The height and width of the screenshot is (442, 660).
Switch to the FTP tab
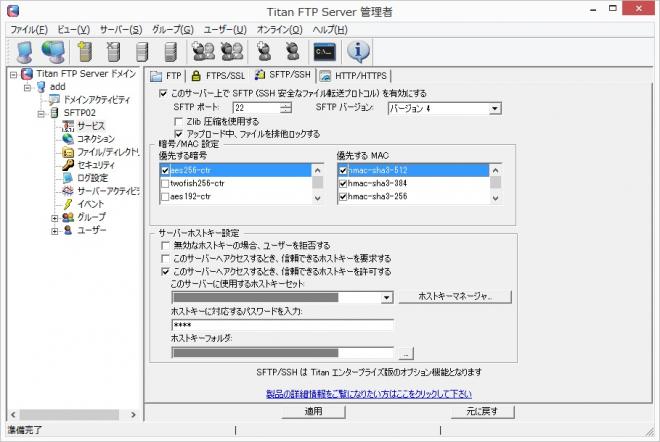point(166,76)
